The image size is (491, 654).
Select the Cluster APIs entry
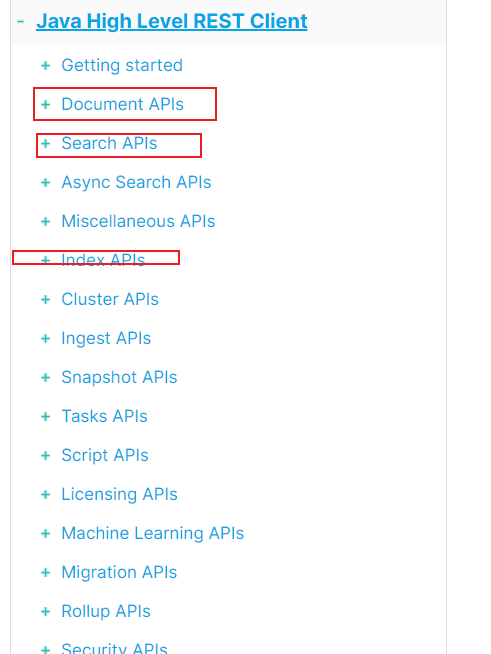pos(110,299)
